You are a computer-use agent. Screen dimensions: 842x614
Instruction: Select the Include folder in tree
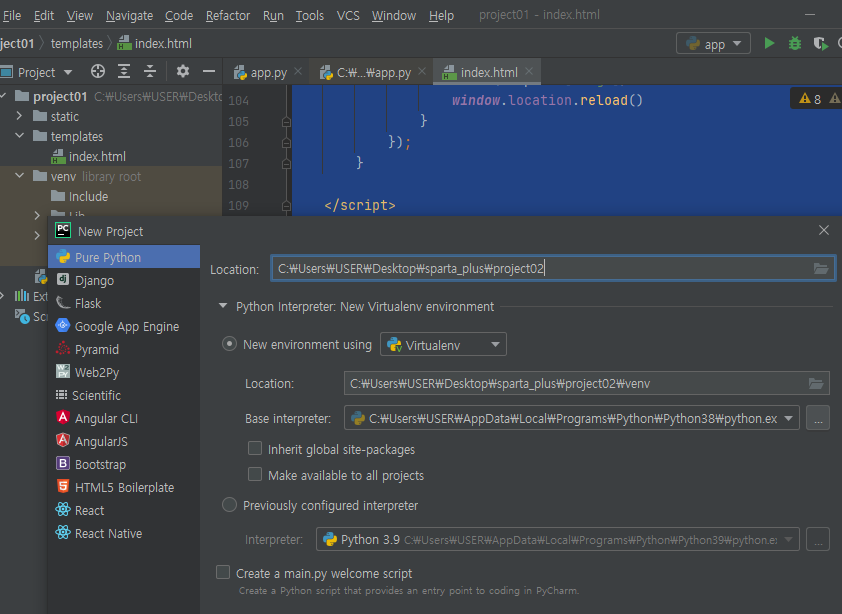(79, 197)
